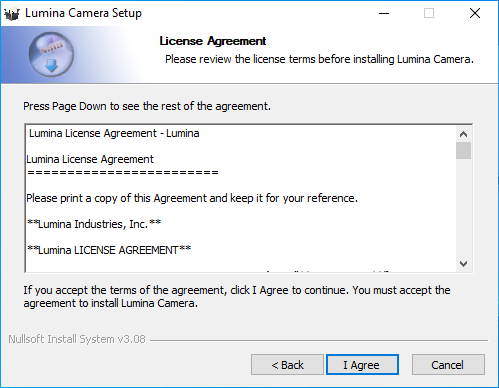Click the License Agreement heading
The height and width of the screenshot is (388, 499).
pos(213,41)
